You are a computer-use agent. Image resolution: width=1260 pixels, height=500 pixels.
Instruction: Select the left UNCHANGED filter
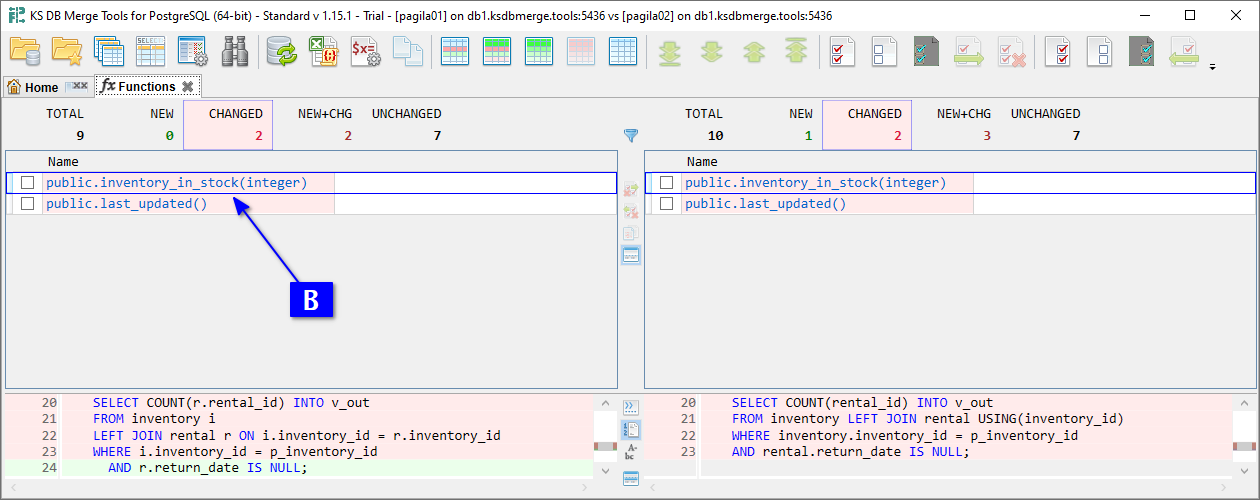406,124
